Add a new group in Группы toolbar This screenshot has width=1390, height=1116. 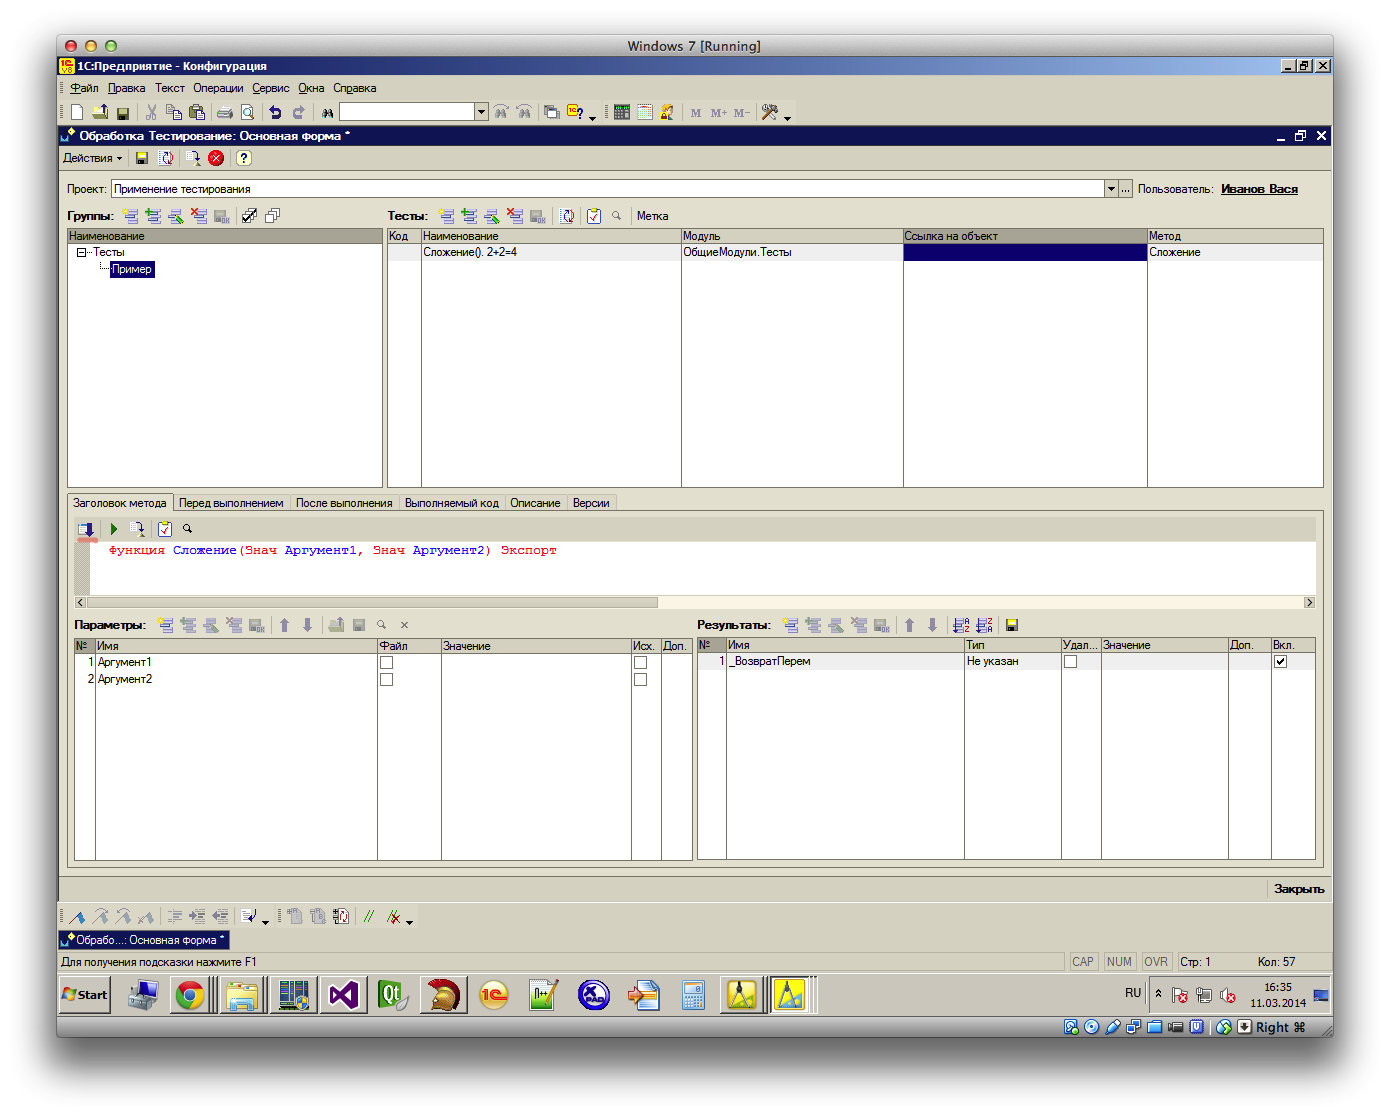(130, 216)
